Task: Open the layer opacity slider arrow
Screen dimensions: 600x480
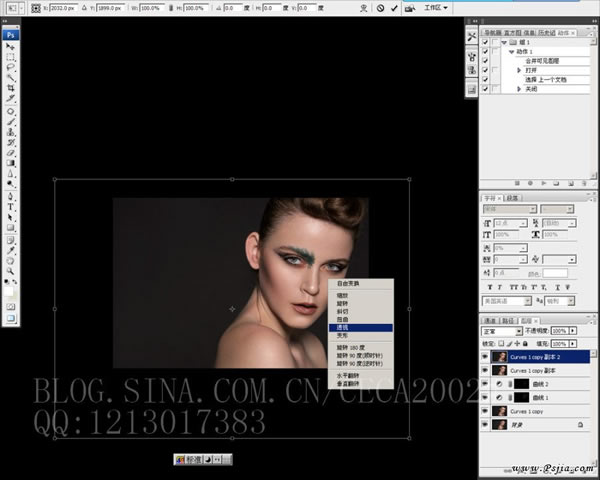Action: click(x=573, y=331)
